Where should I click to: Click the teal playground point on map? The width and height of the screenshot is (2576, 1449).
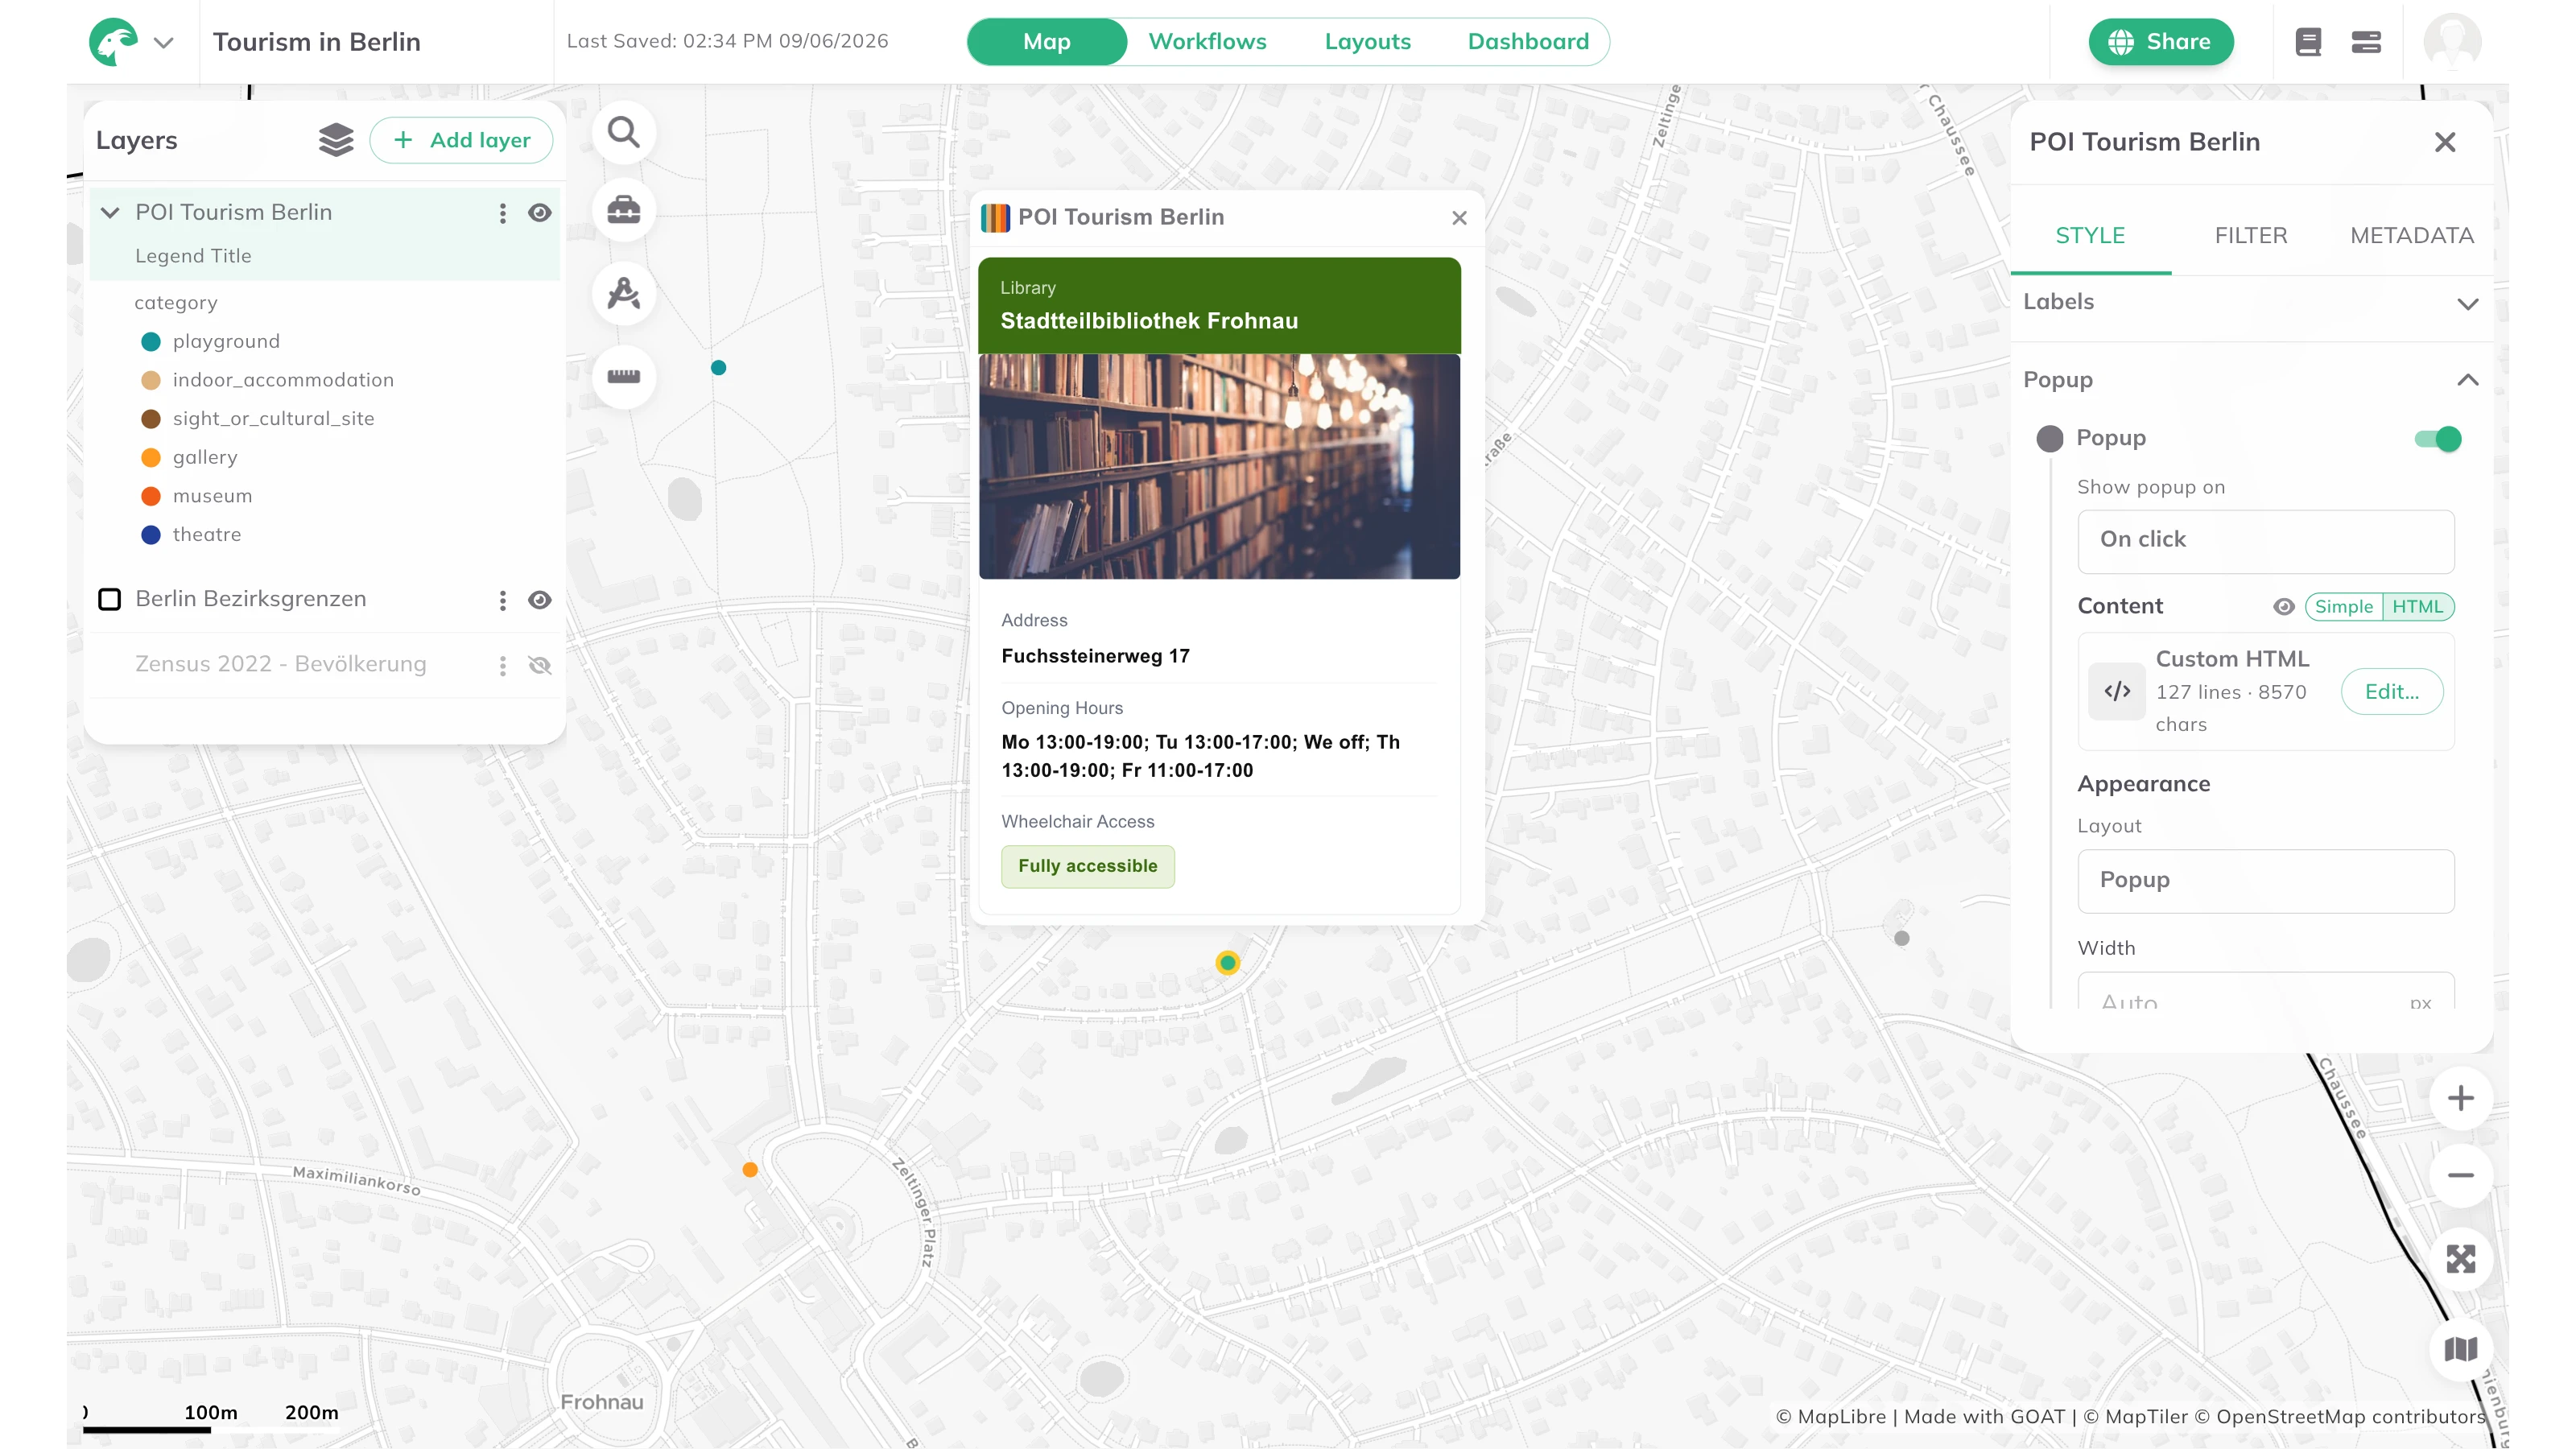(718, 368)
